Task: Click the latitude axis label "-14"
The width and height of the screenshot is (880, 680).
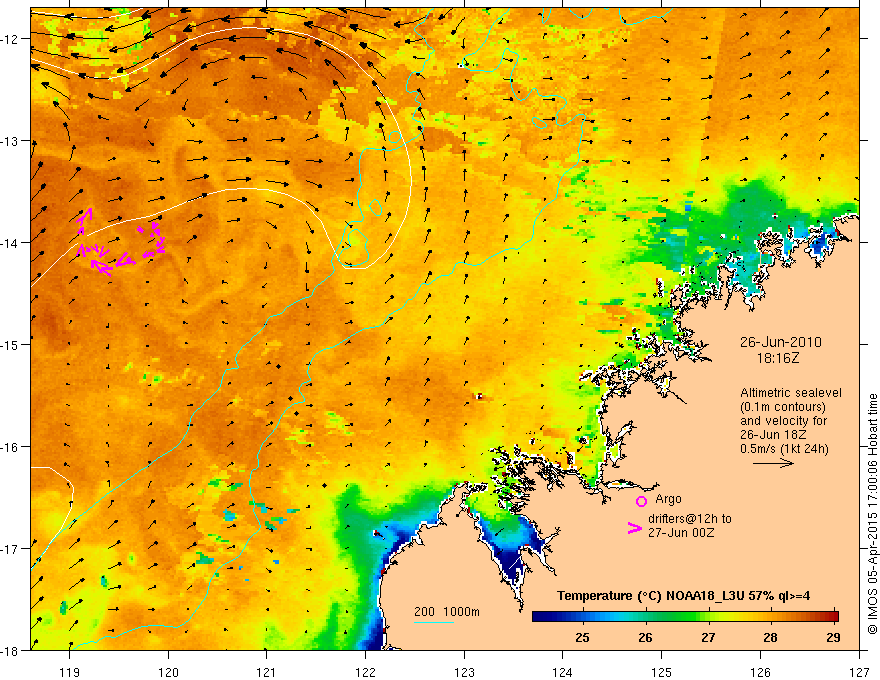Action: coord(11,243)
